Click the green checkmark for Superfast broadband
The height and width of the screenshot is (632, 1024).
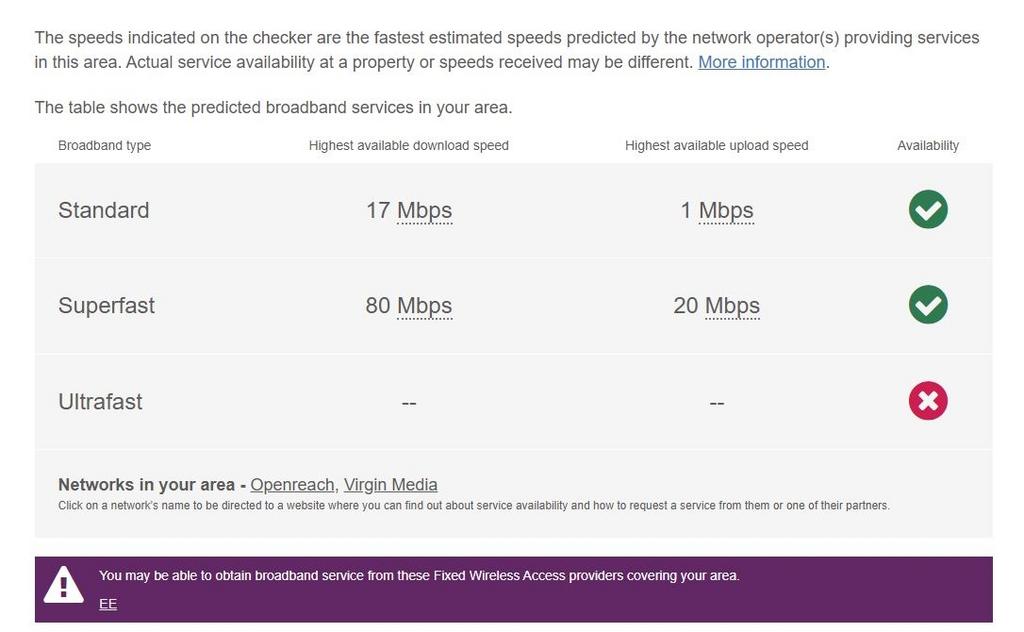tap(928, 305)
